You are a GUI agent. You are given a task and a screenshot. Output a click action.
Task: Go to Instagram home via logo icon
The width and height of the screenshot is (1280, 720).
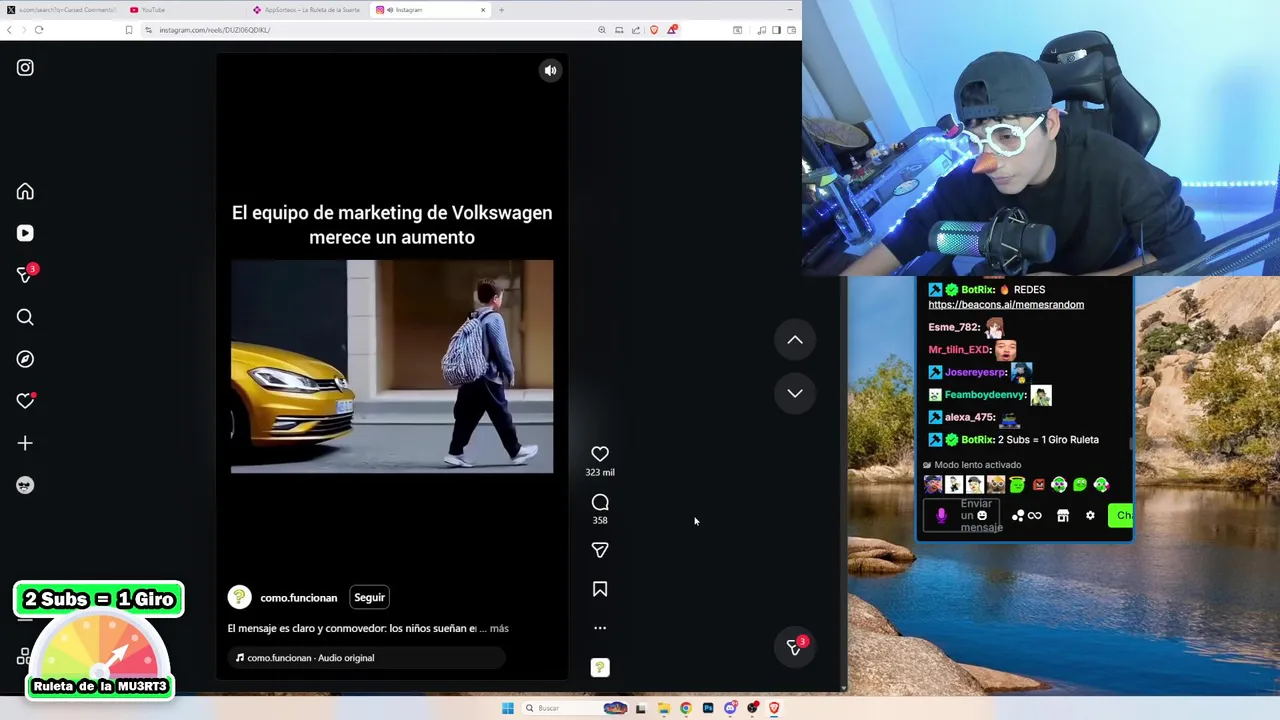[25, 68]
